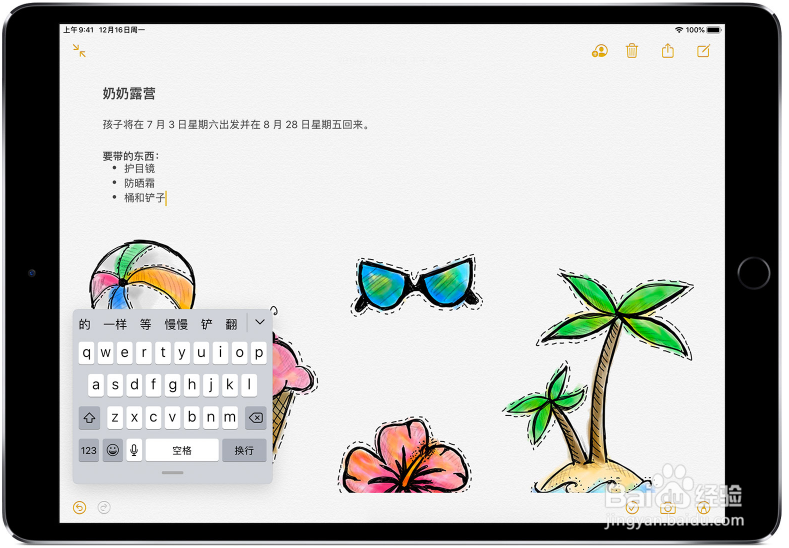This screenshot has width=789, height=548.
Task: Tap the note title 奶奶露营
Action: click(129, 94)
